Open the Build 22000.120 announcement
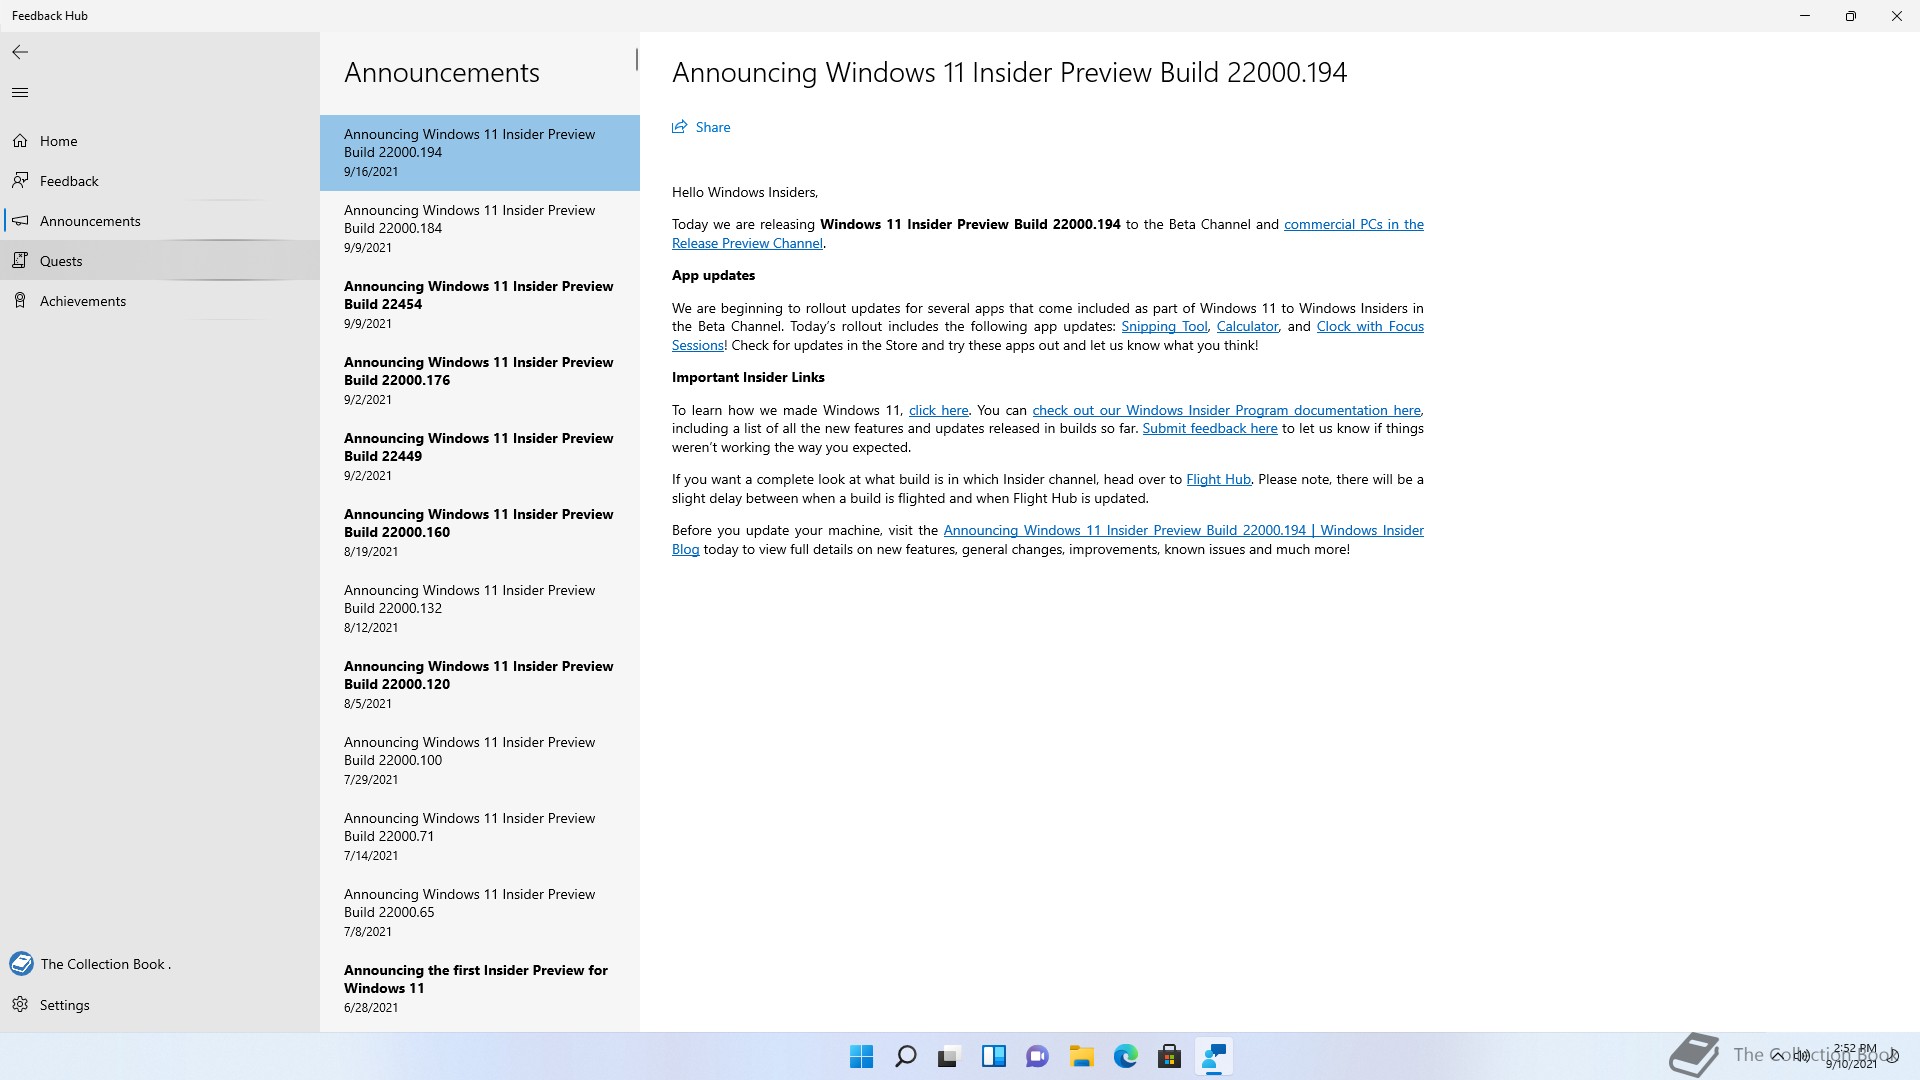This screenshot has height=1080, width=1920. coord(480,685)
